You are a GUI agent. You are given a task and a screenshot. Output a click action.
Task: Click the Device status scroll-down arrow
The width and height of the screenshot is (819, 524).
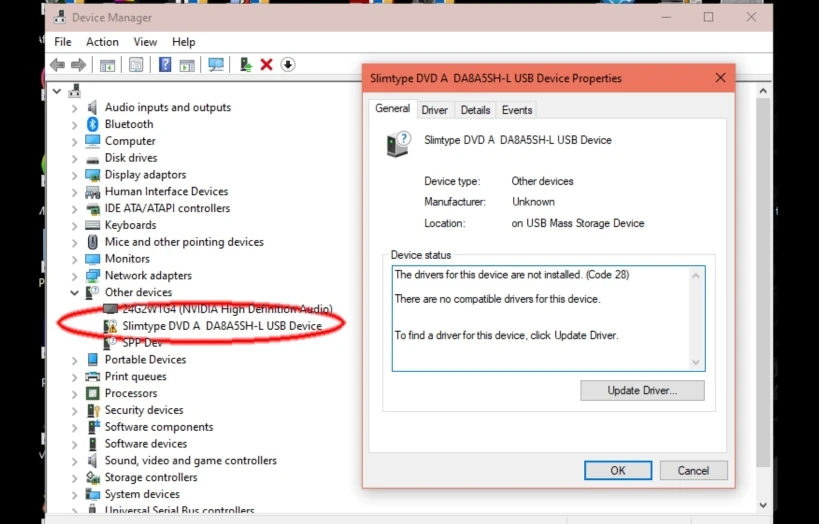pos(695,362)
